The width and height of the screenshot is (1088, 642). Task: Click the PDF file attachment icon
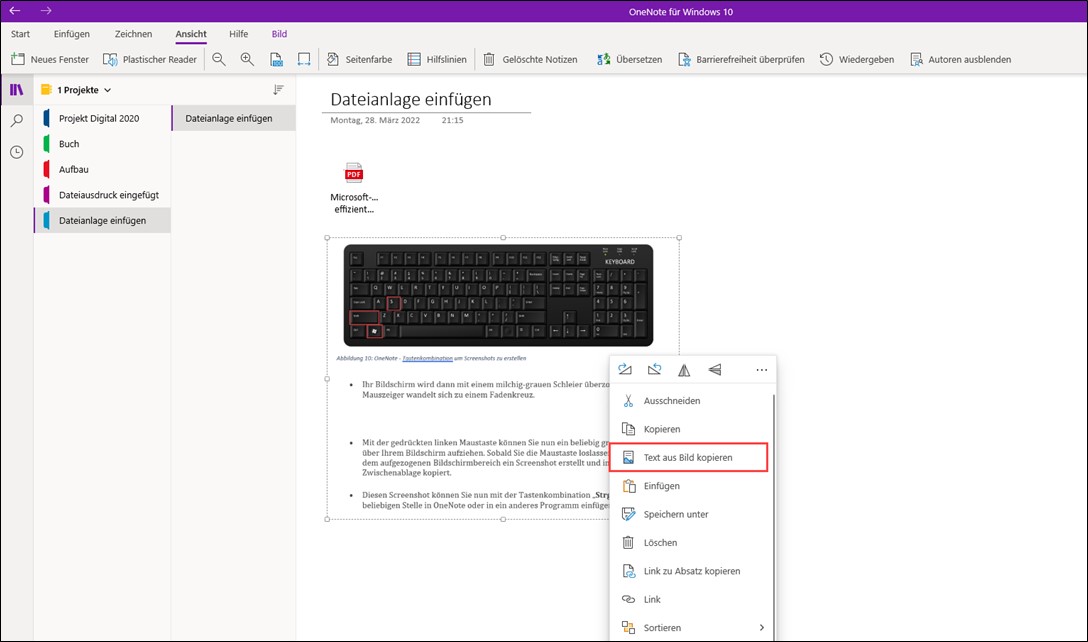click(354, 173)
